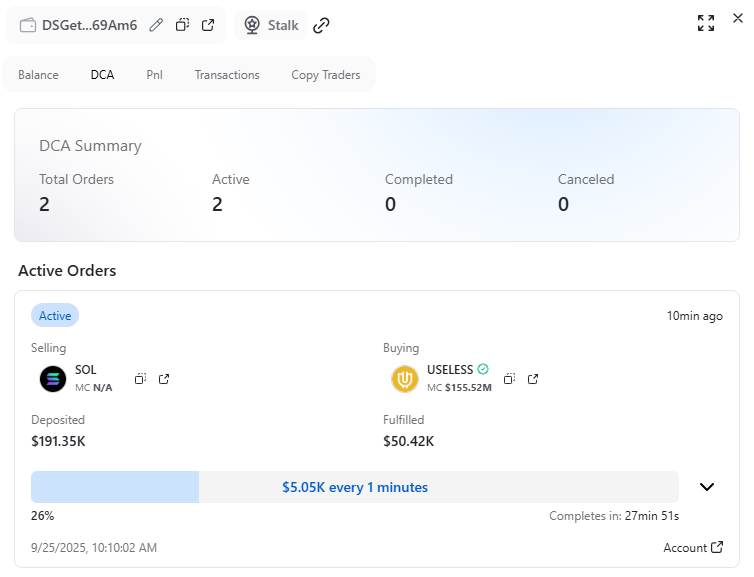The height and width of the screenshot is (577, 754).
Task: Copy the USELESS token address
Action: point(509,379)
